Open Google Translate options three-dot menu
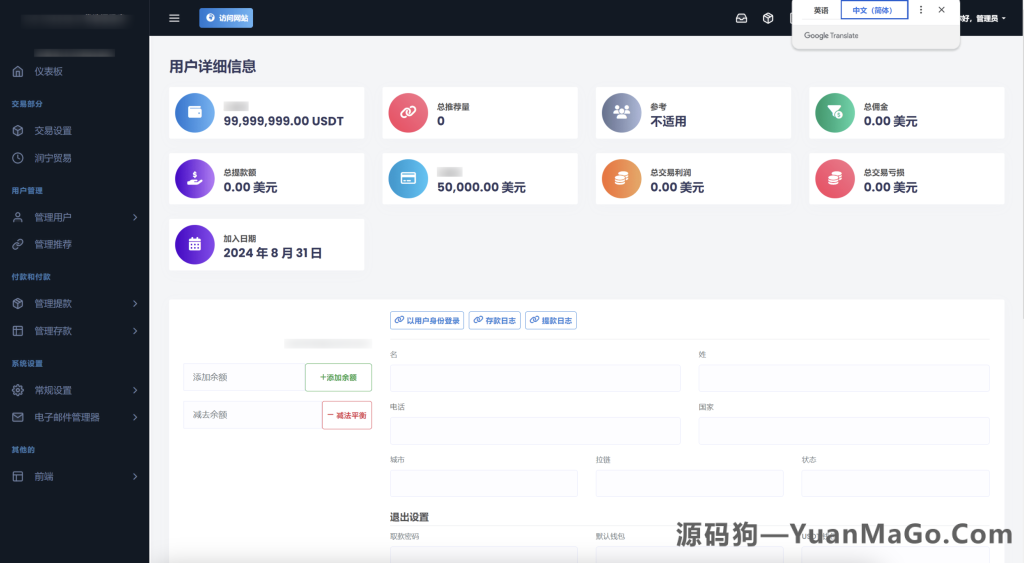This screenshot has width=1024, height=563. click(921, 10)
